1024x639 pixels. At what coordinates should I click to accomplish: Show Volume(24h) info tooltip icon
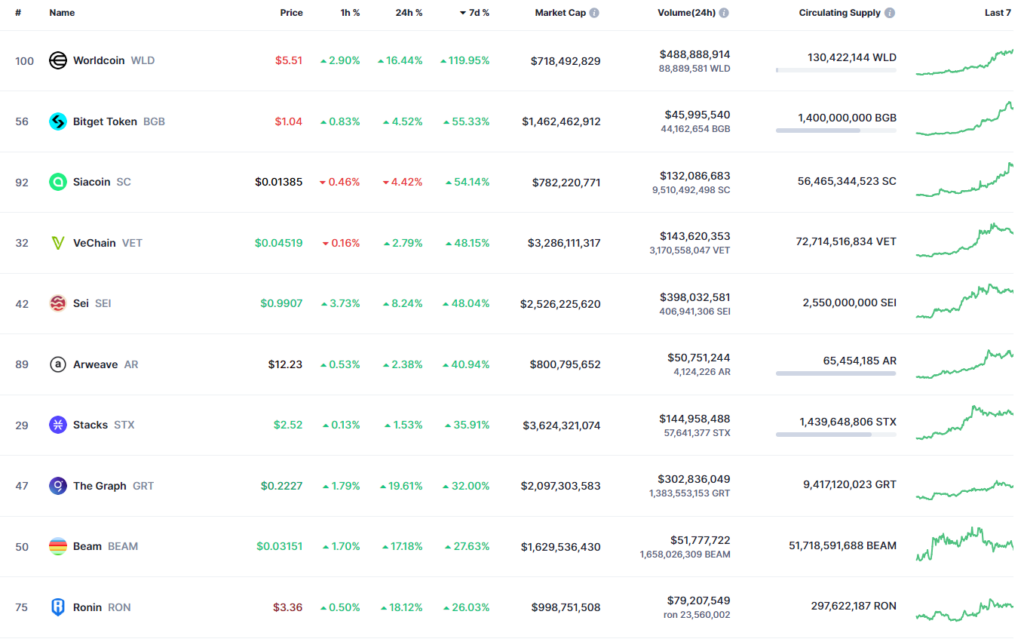(x=724, y=13)
